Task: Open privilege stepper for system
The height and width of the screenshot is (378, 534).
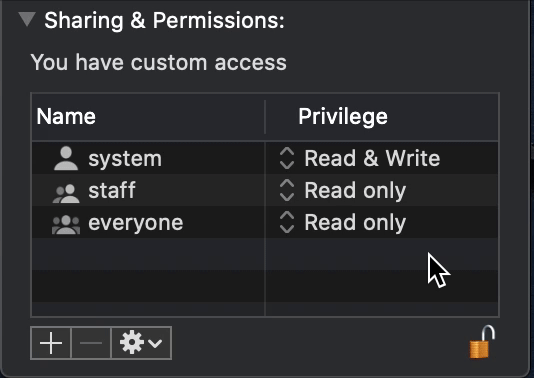Action: point(287,158)
